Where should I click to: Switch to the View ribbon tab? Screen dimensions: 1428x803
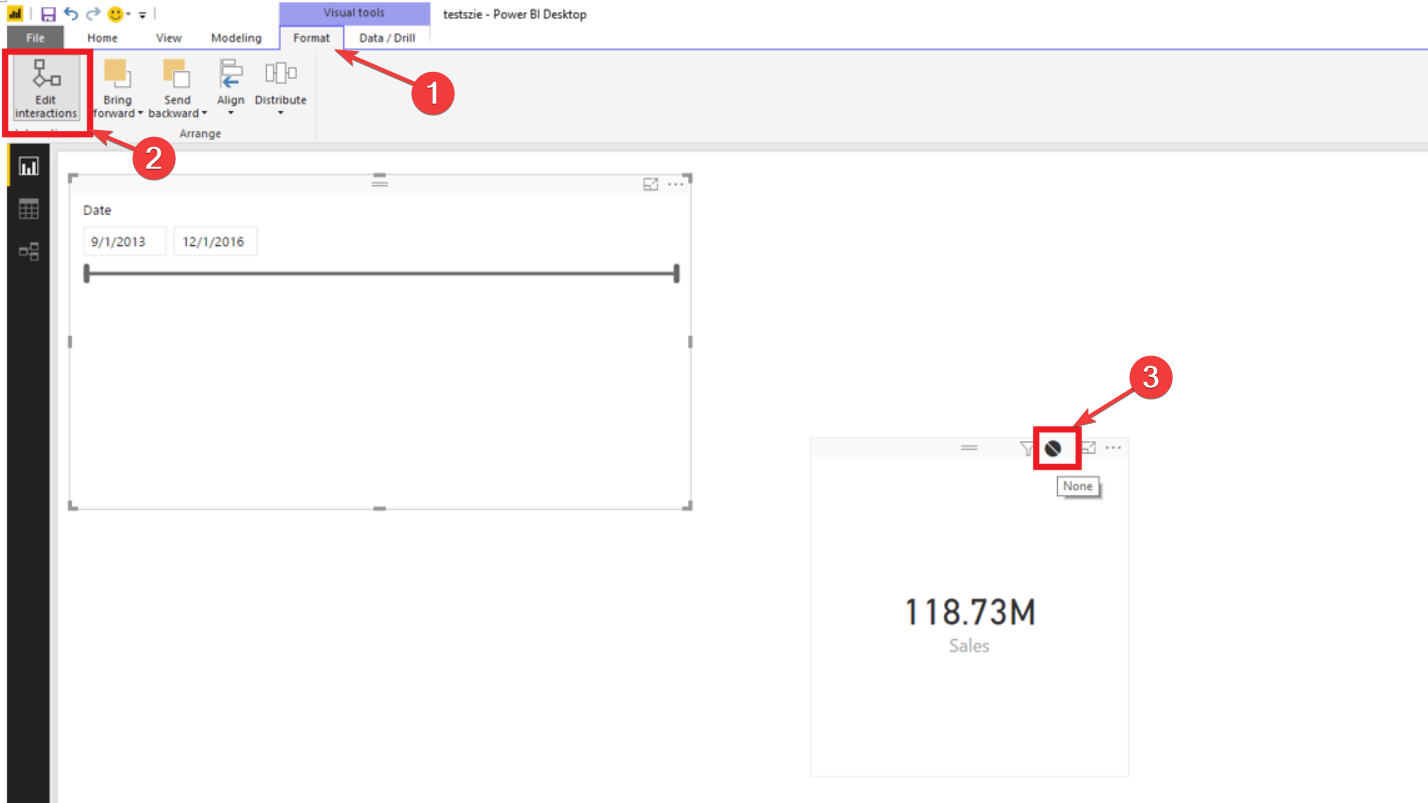coord(169,38)
